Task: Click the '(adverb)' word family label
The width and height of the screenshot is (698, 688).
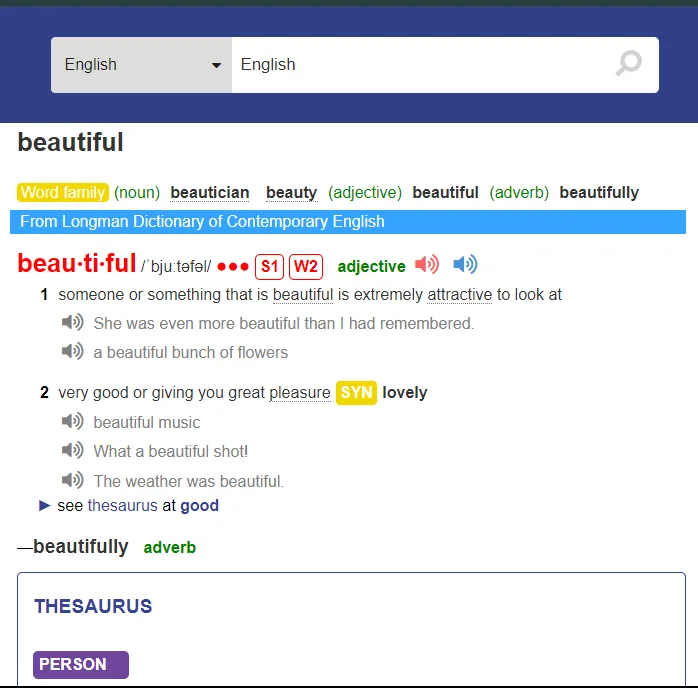Action: [519, 193]
